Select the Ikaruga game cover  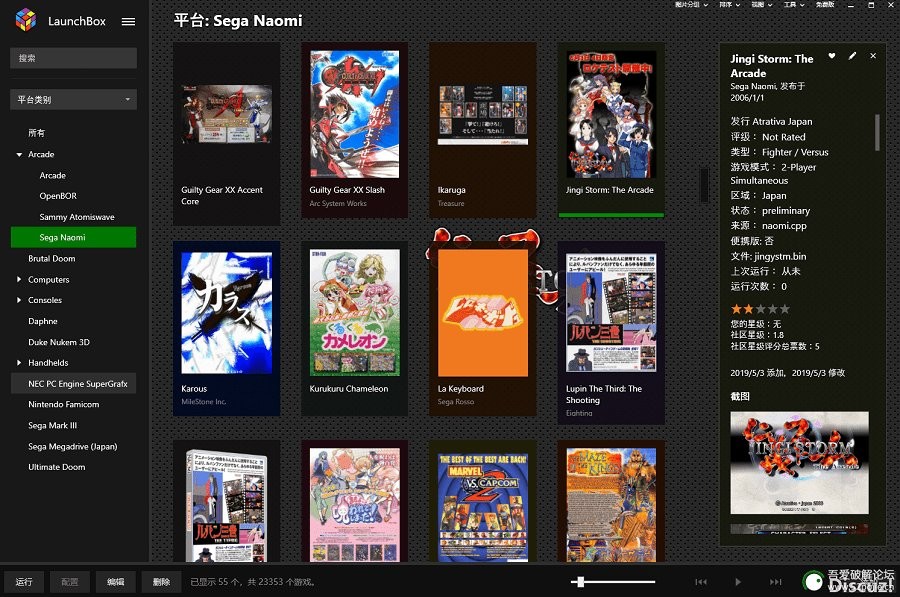(483, 128)
